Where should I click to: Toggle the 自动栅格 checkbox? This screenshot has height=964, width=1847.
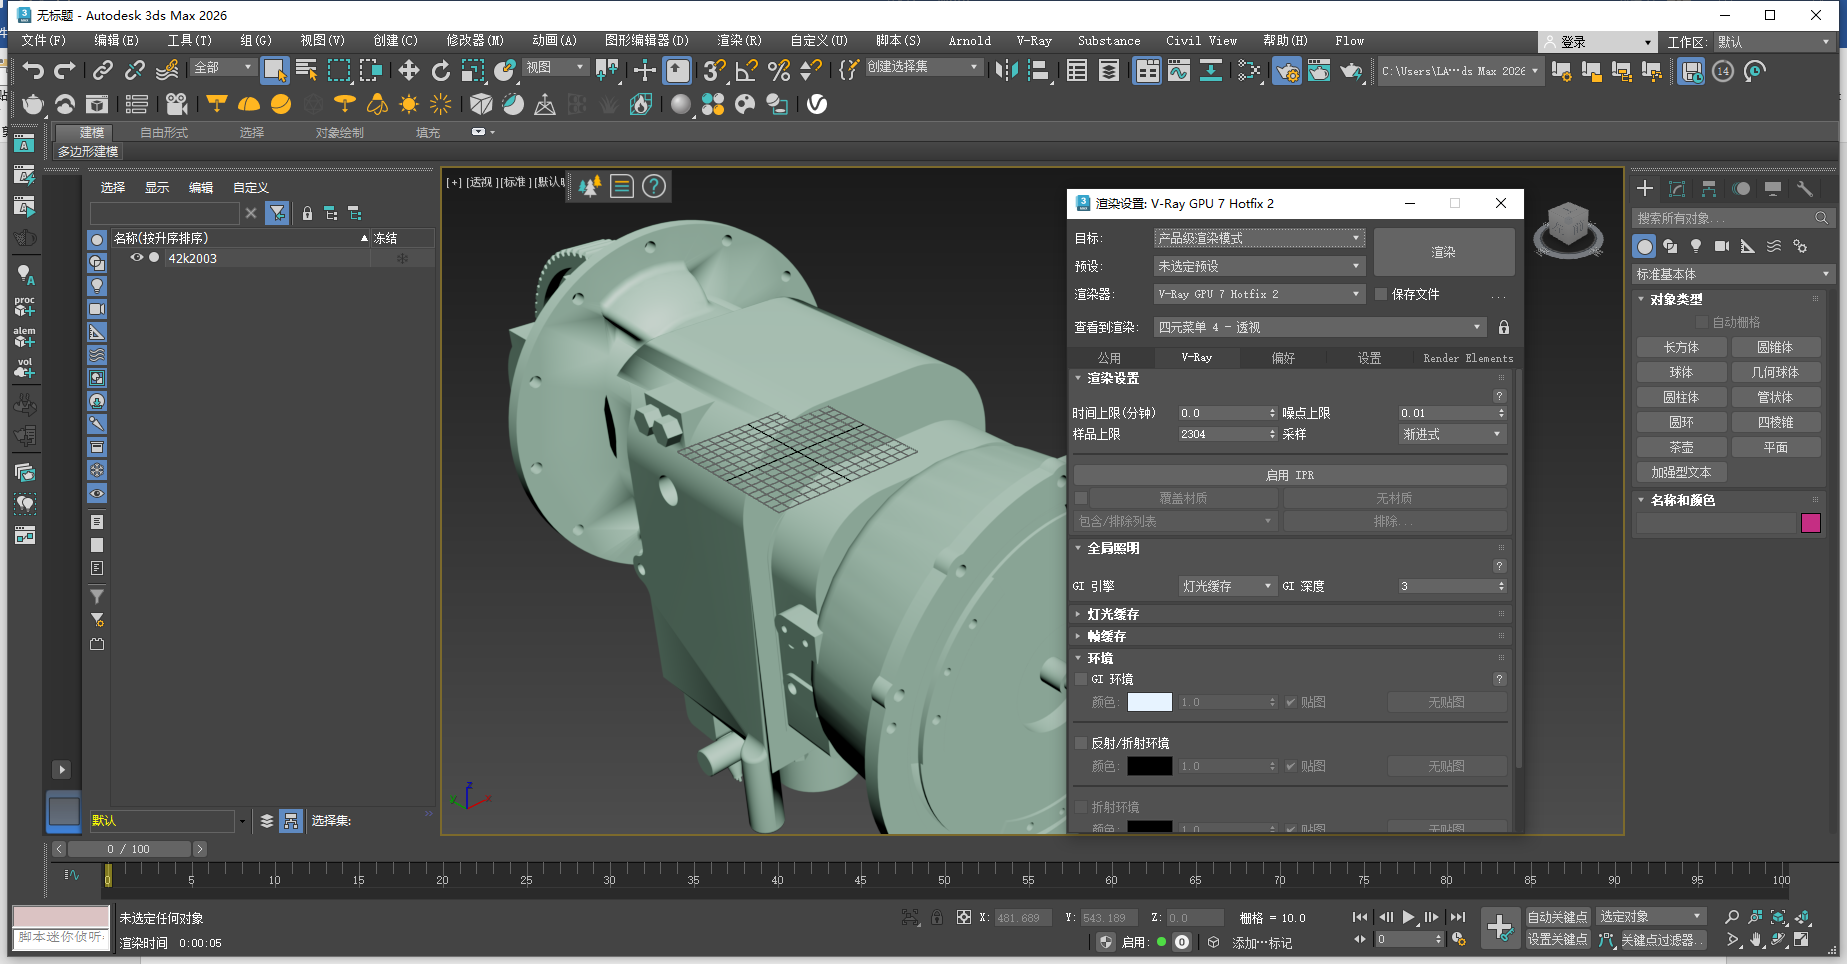point(1702,322)
